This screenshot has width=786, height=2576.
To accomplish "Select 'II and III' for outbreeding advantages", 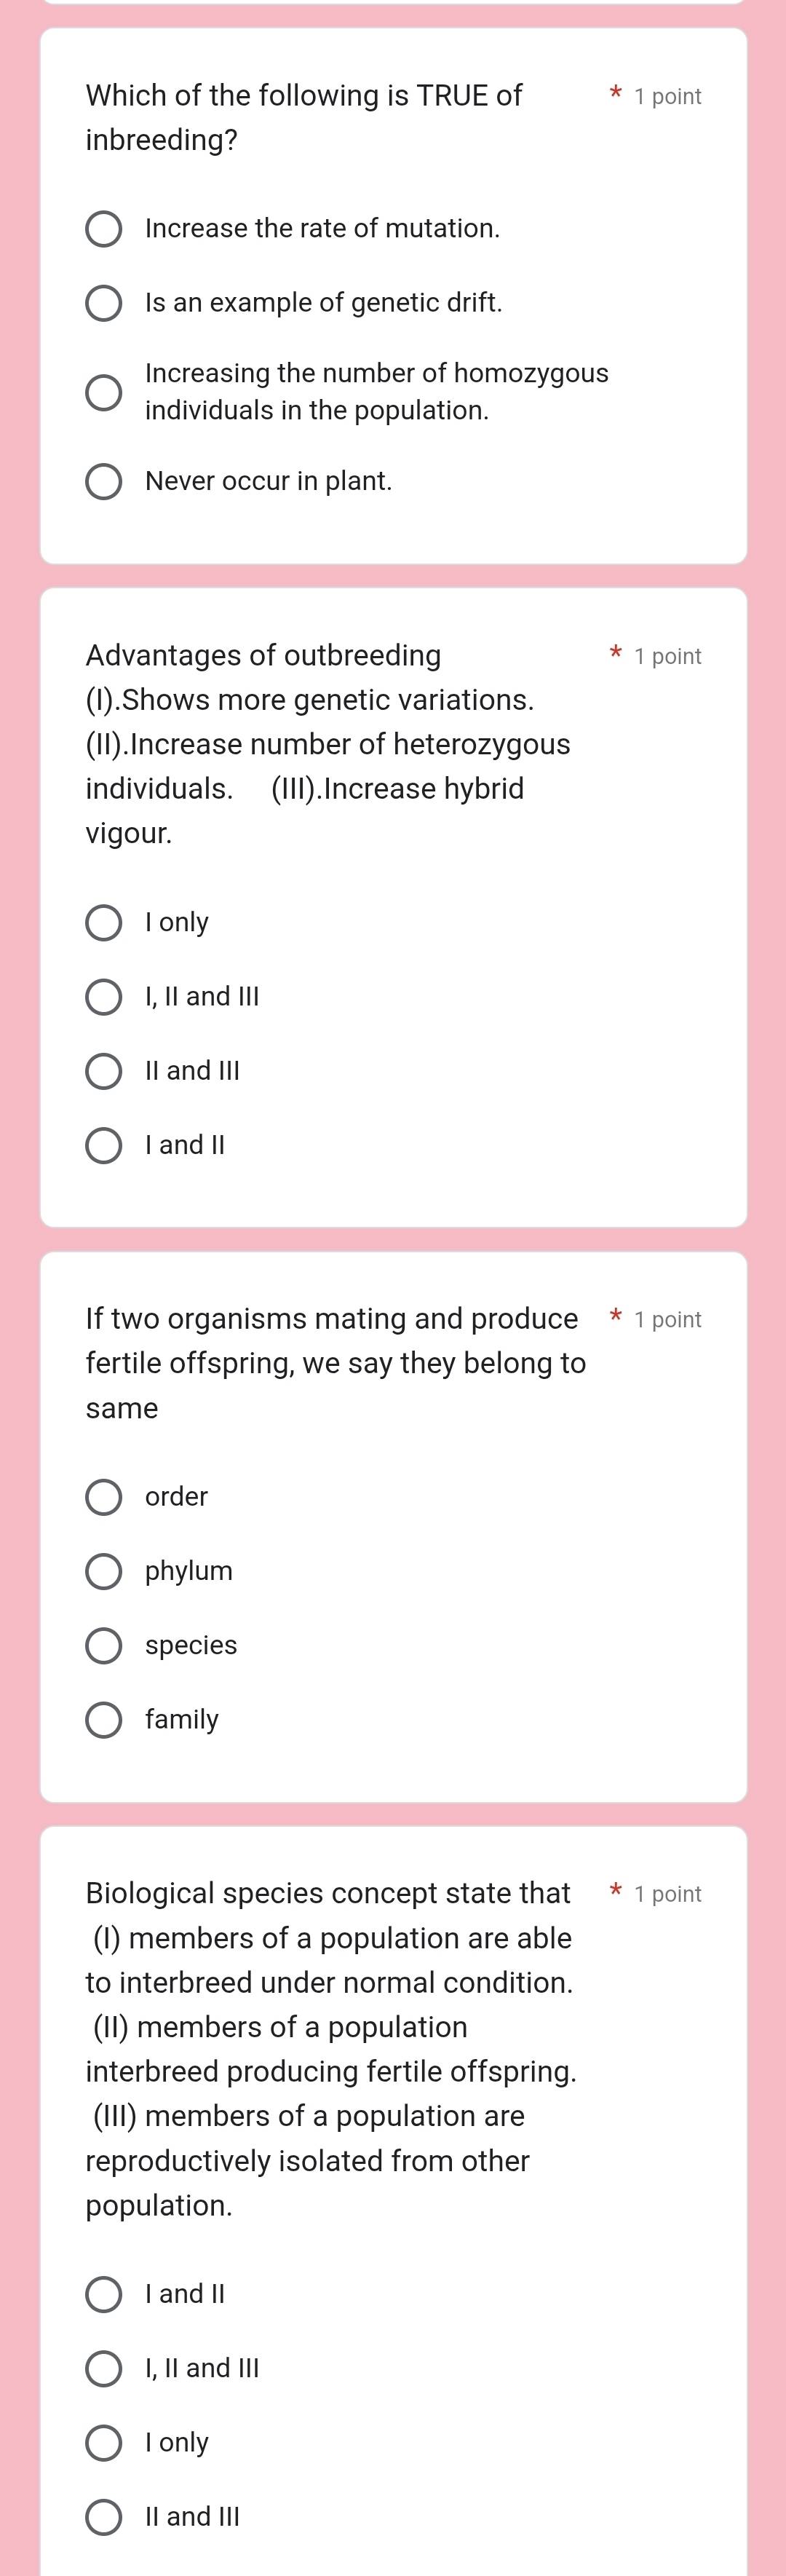I will point(103,1071).
